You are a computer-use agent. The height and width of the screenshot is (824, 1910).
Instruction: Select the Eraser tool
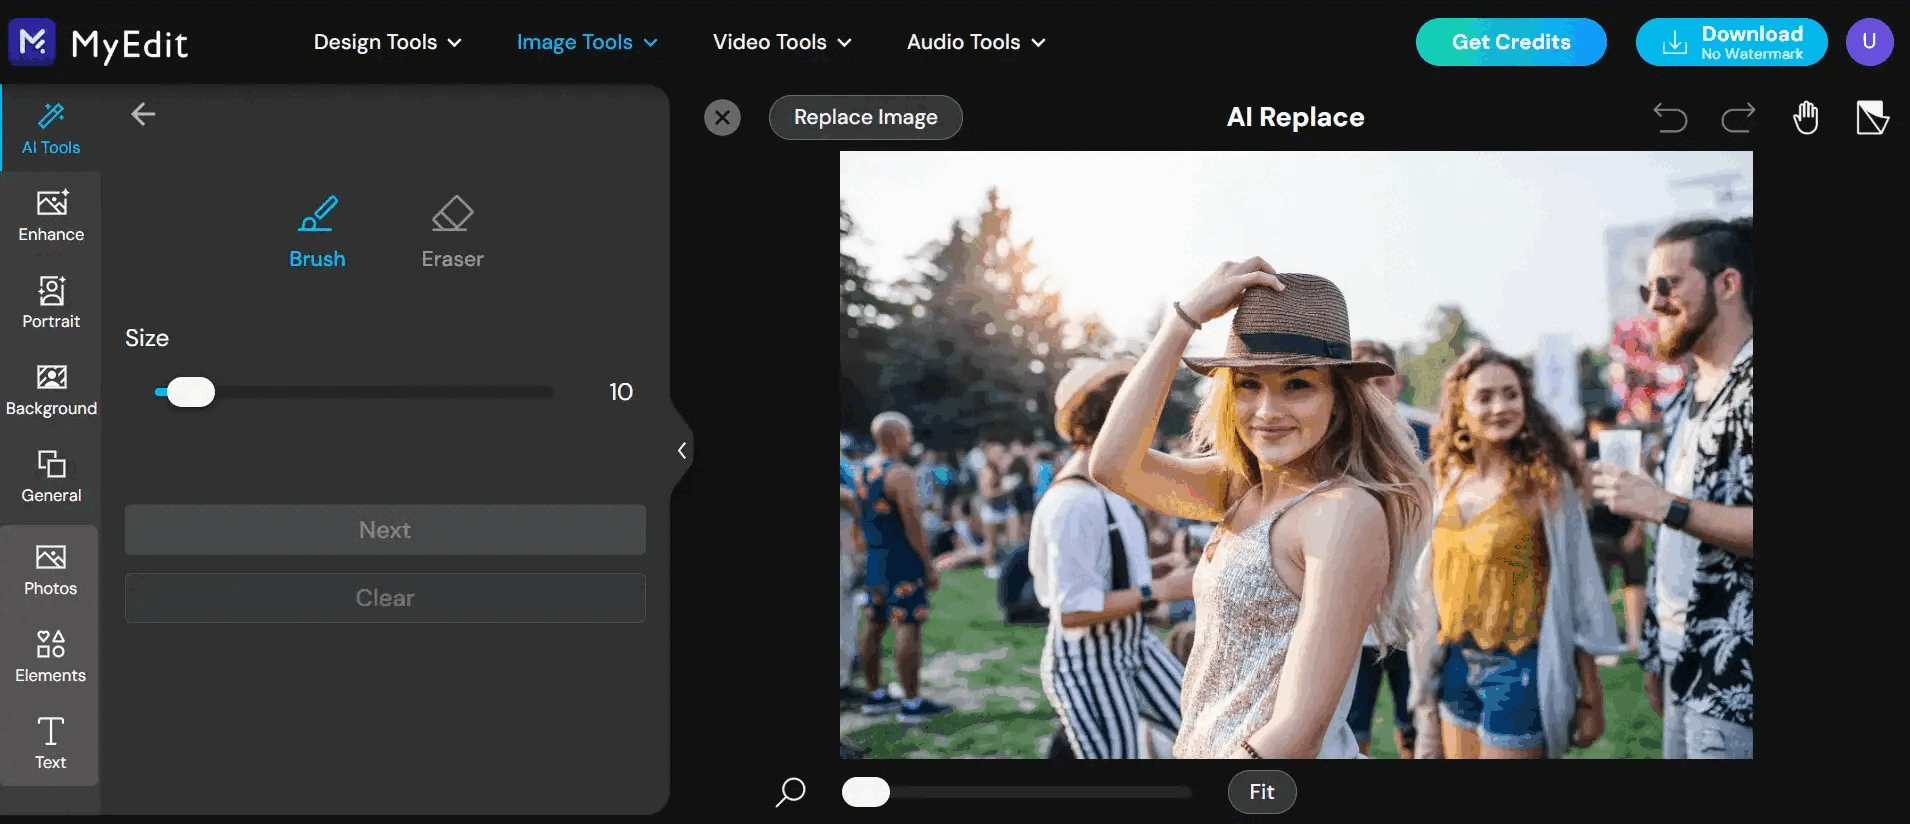452,232
